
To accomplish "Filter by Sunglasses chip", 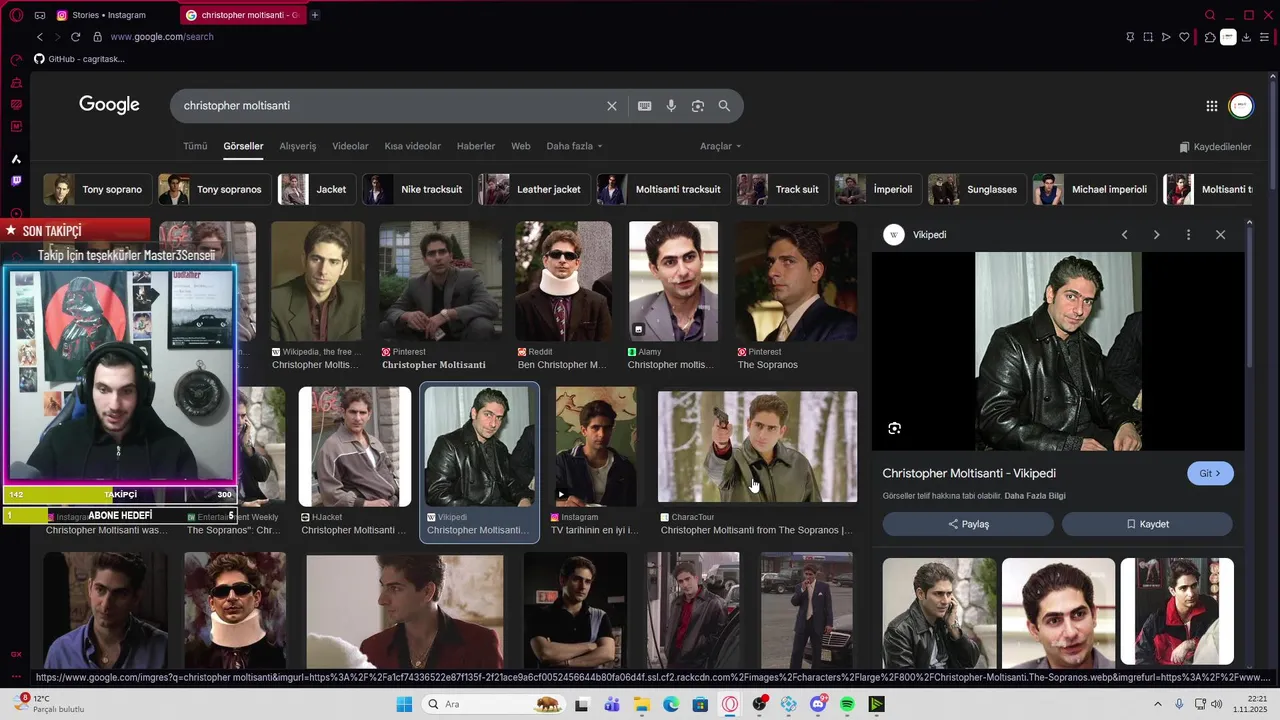I will [977, 189].
